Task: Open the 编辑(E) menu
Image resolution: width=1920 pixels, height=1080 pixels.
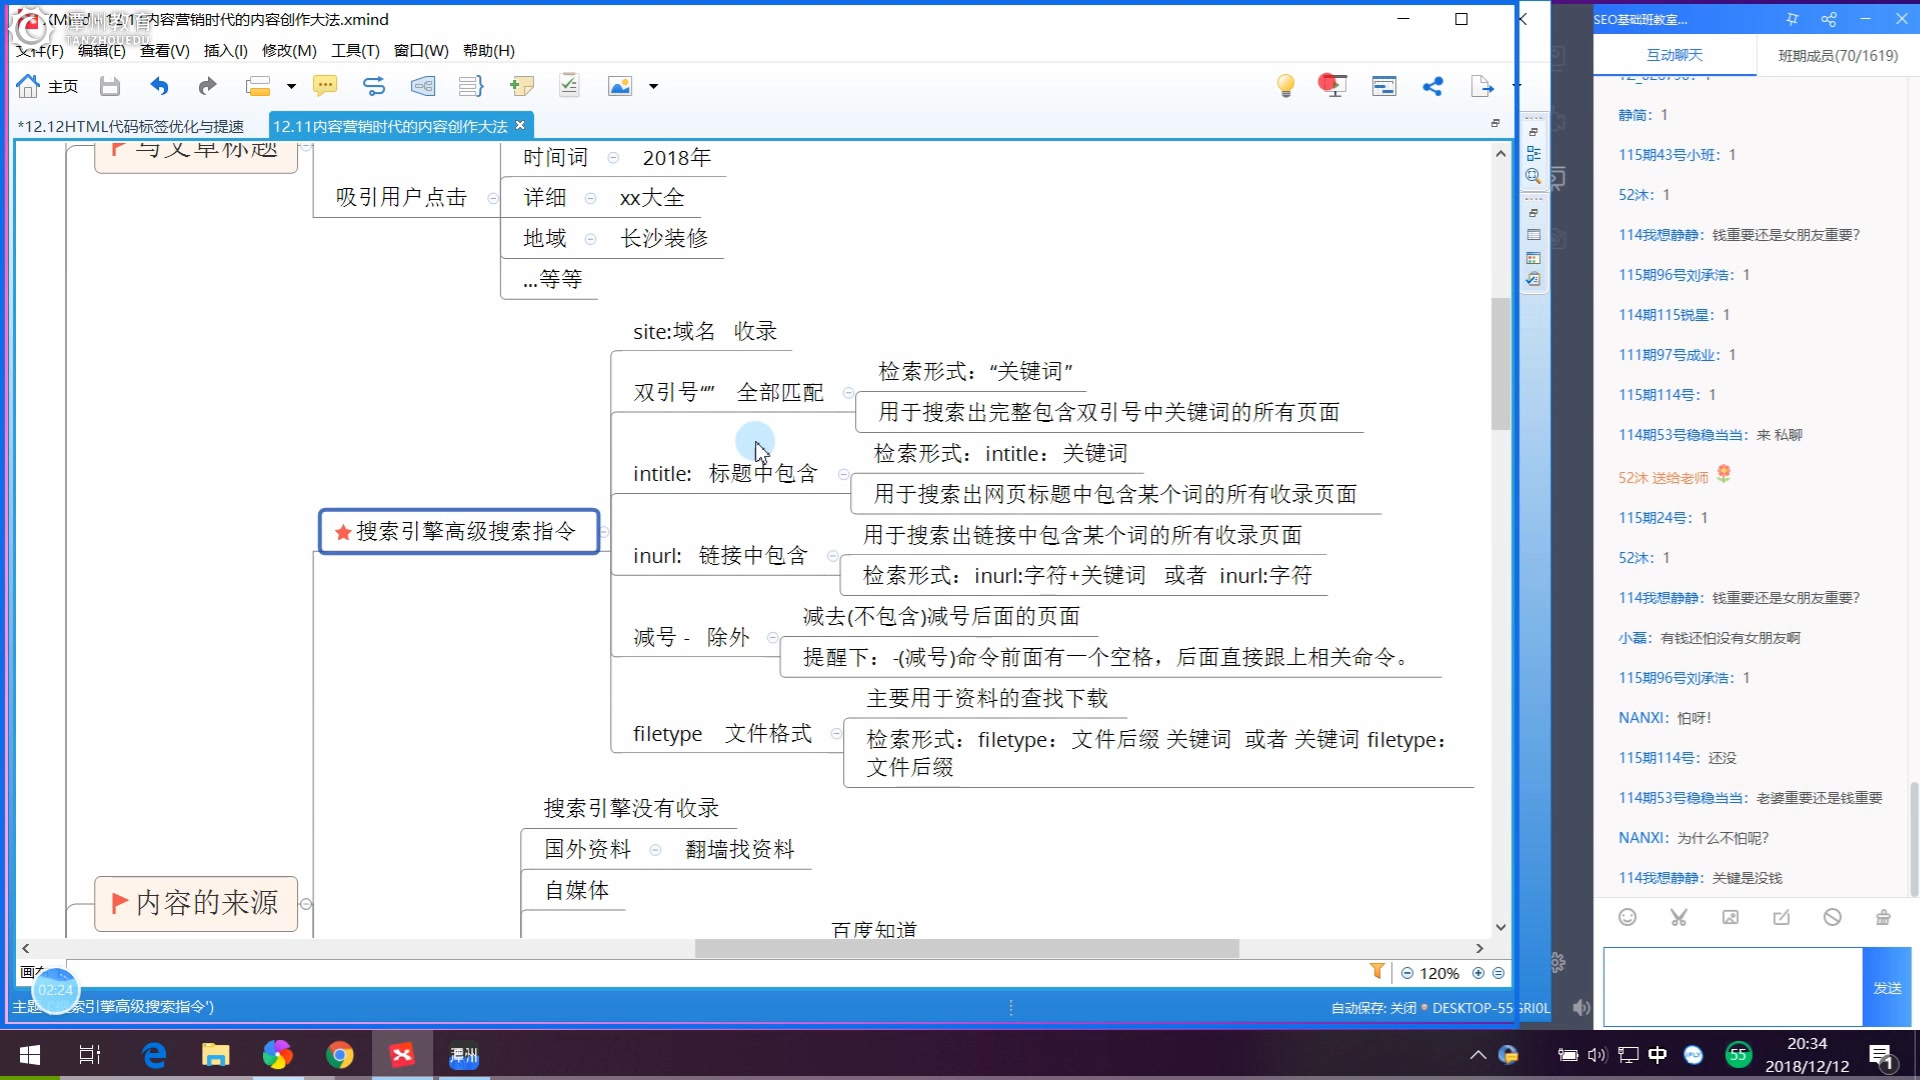Action: (102, 50)
